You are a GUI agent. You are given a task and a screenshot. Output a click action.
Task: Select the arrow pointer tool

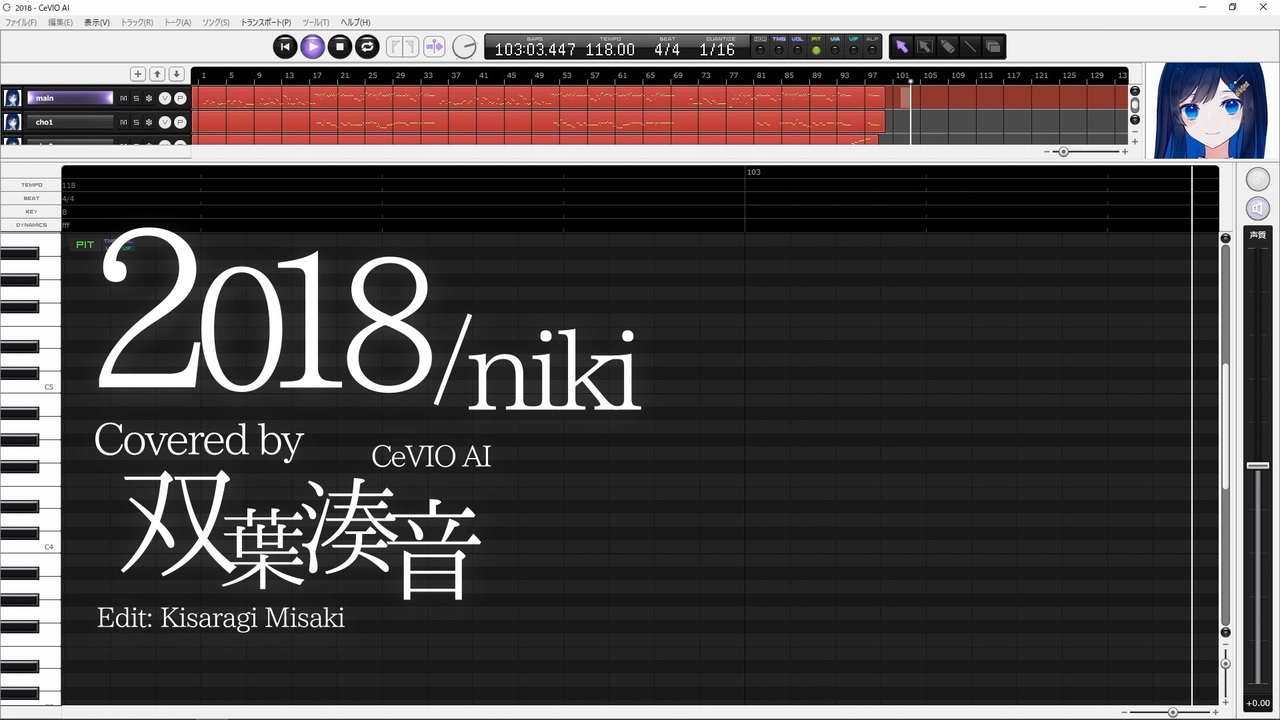click(902, 46)
